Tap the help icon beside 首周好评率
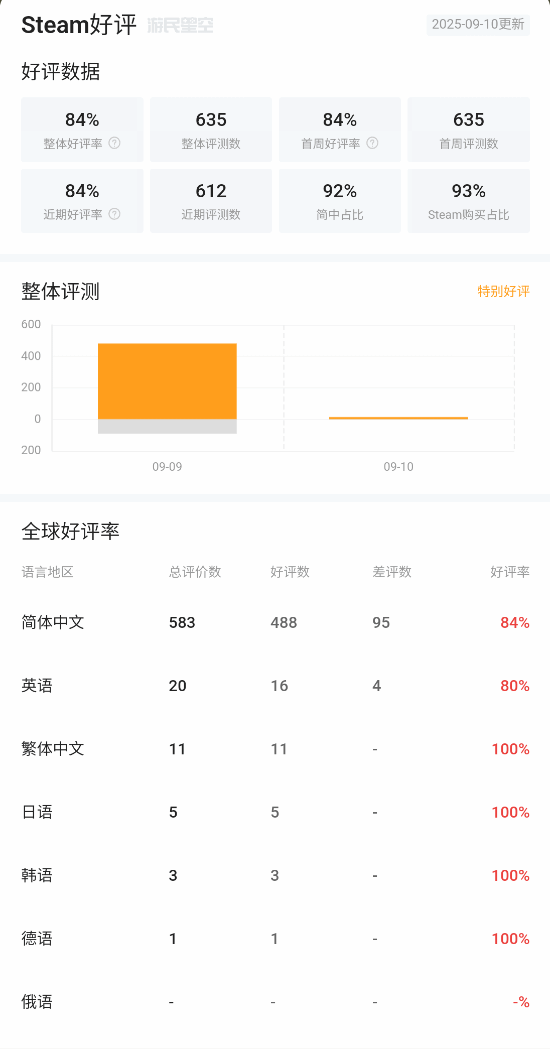This screenshot has height=1049, width=550. pos(373,143)
